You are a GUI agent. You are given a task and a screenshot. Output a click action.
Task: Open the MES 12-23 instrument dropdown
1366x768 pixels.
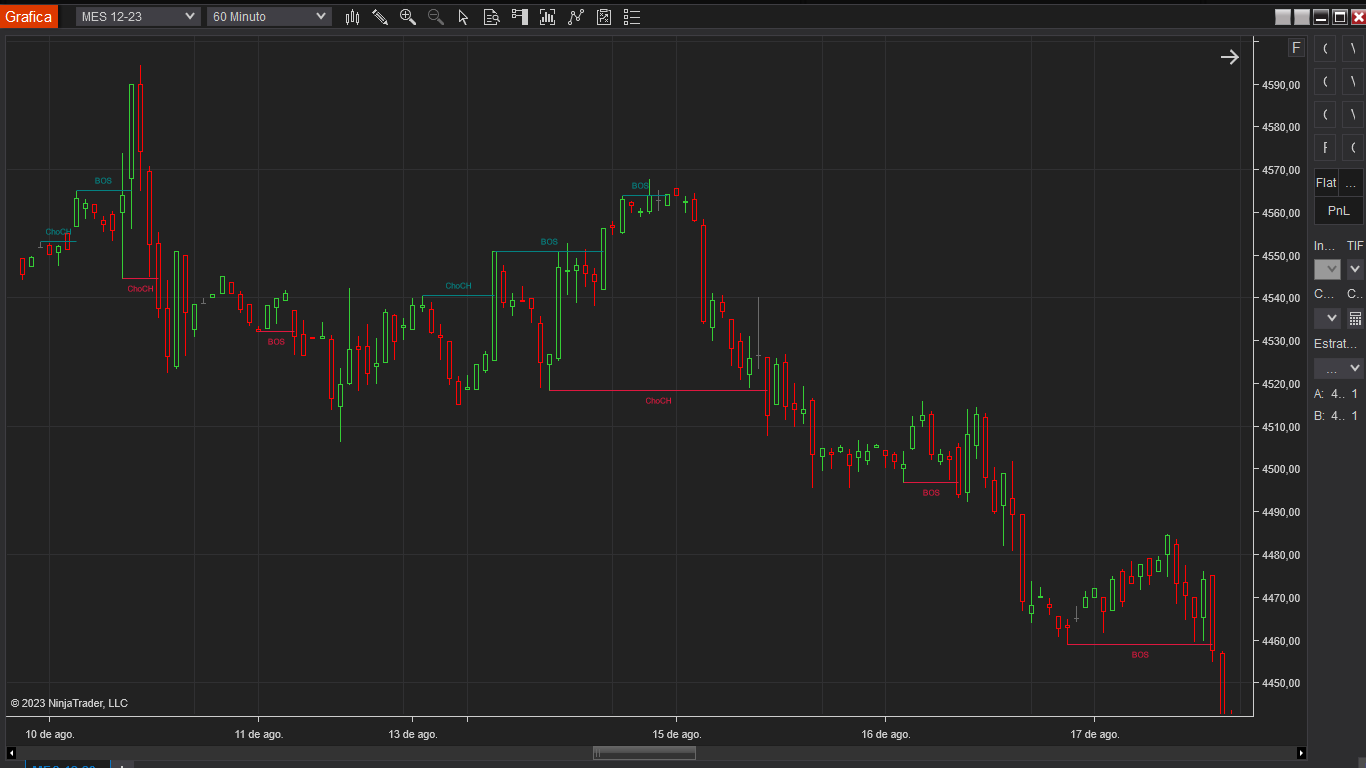tap(137, 16)
